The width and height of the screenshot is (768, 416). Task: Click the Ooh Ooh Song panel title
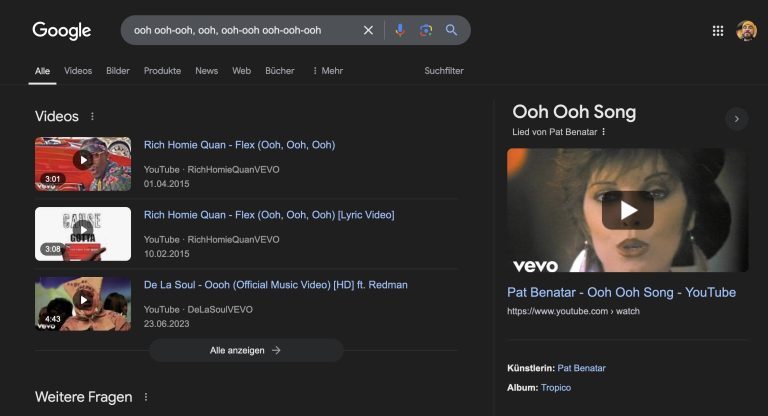click(x=574, y=112)
